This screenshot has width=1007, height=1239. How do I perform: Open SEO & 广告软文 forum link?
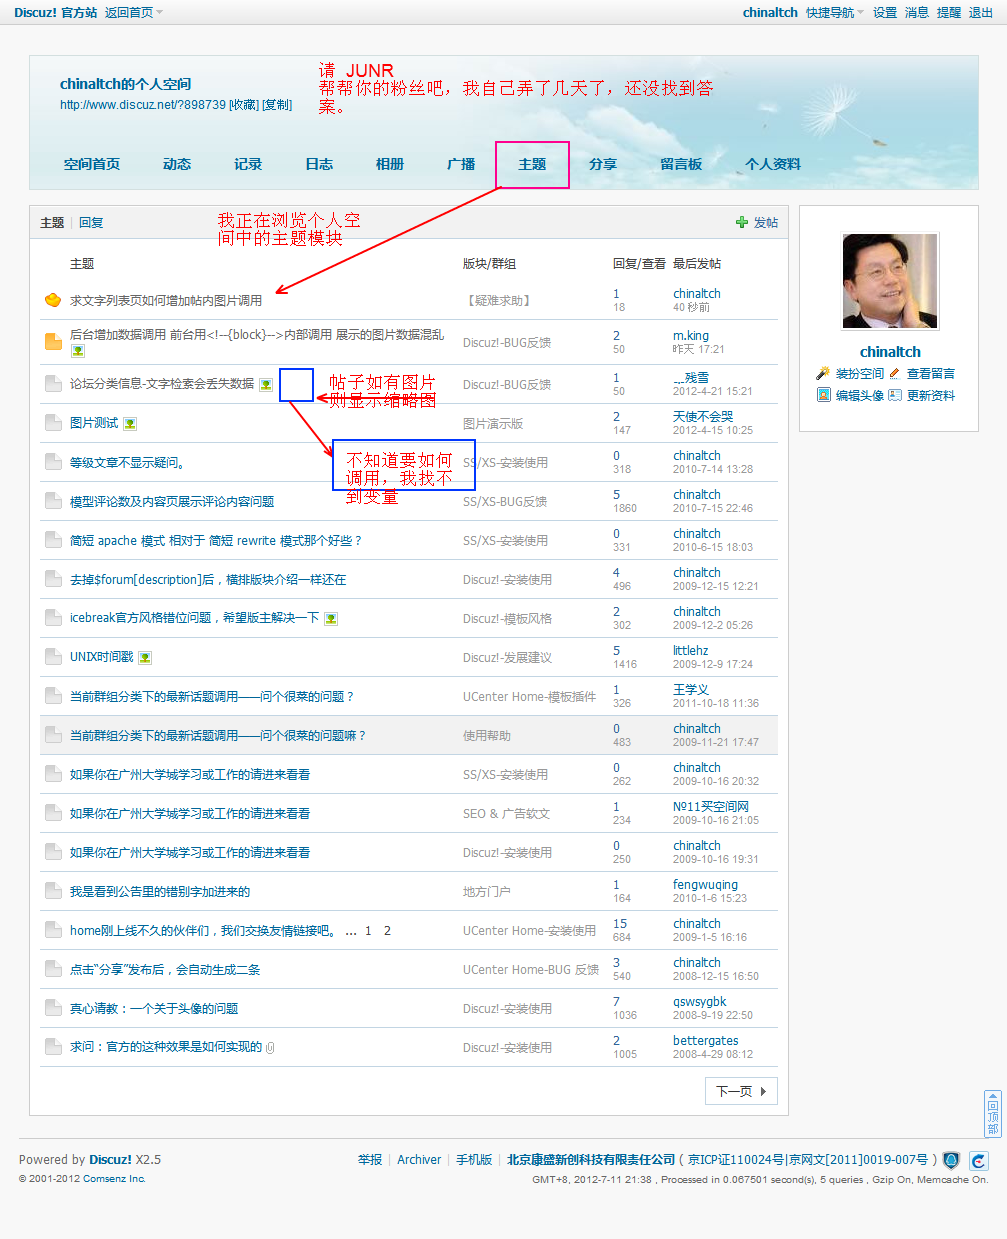pos(506,814)
